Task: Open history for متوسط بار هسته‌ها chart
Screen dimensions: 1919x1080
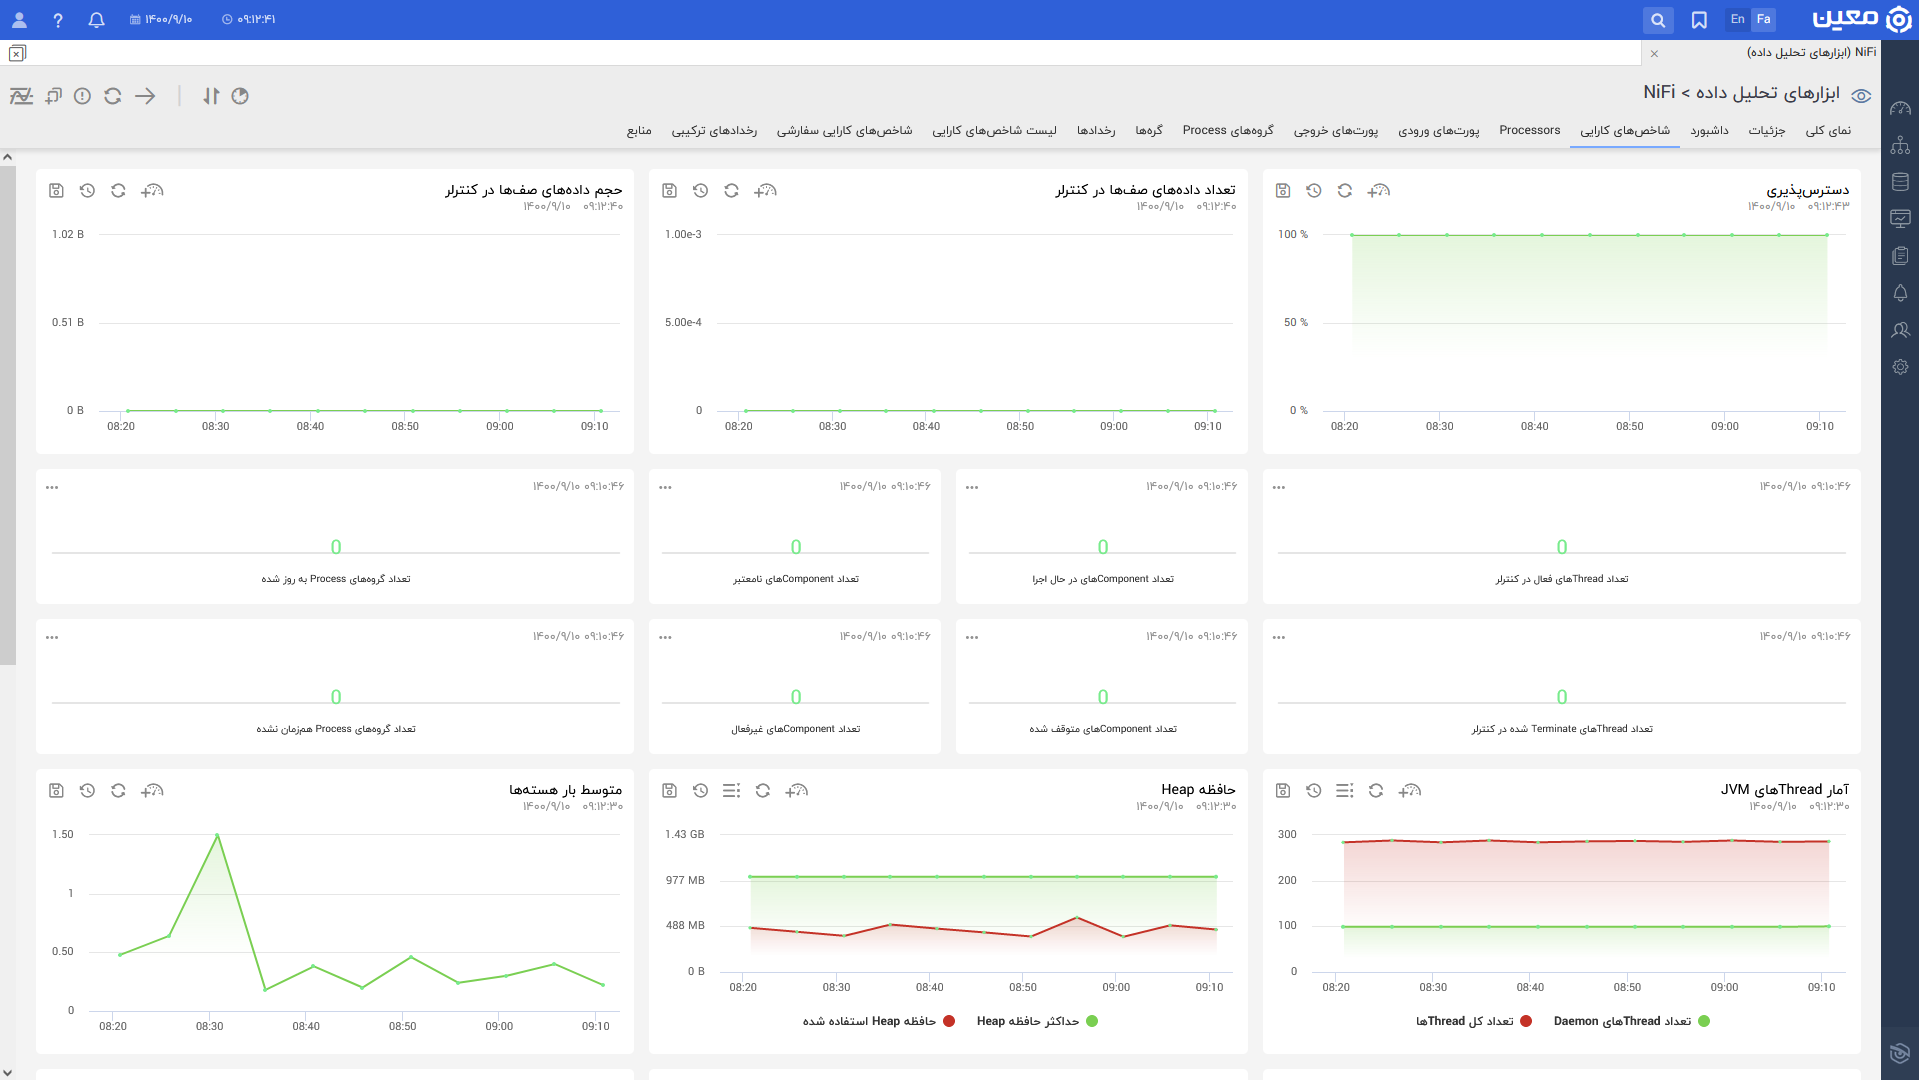Action: [87, 790]
